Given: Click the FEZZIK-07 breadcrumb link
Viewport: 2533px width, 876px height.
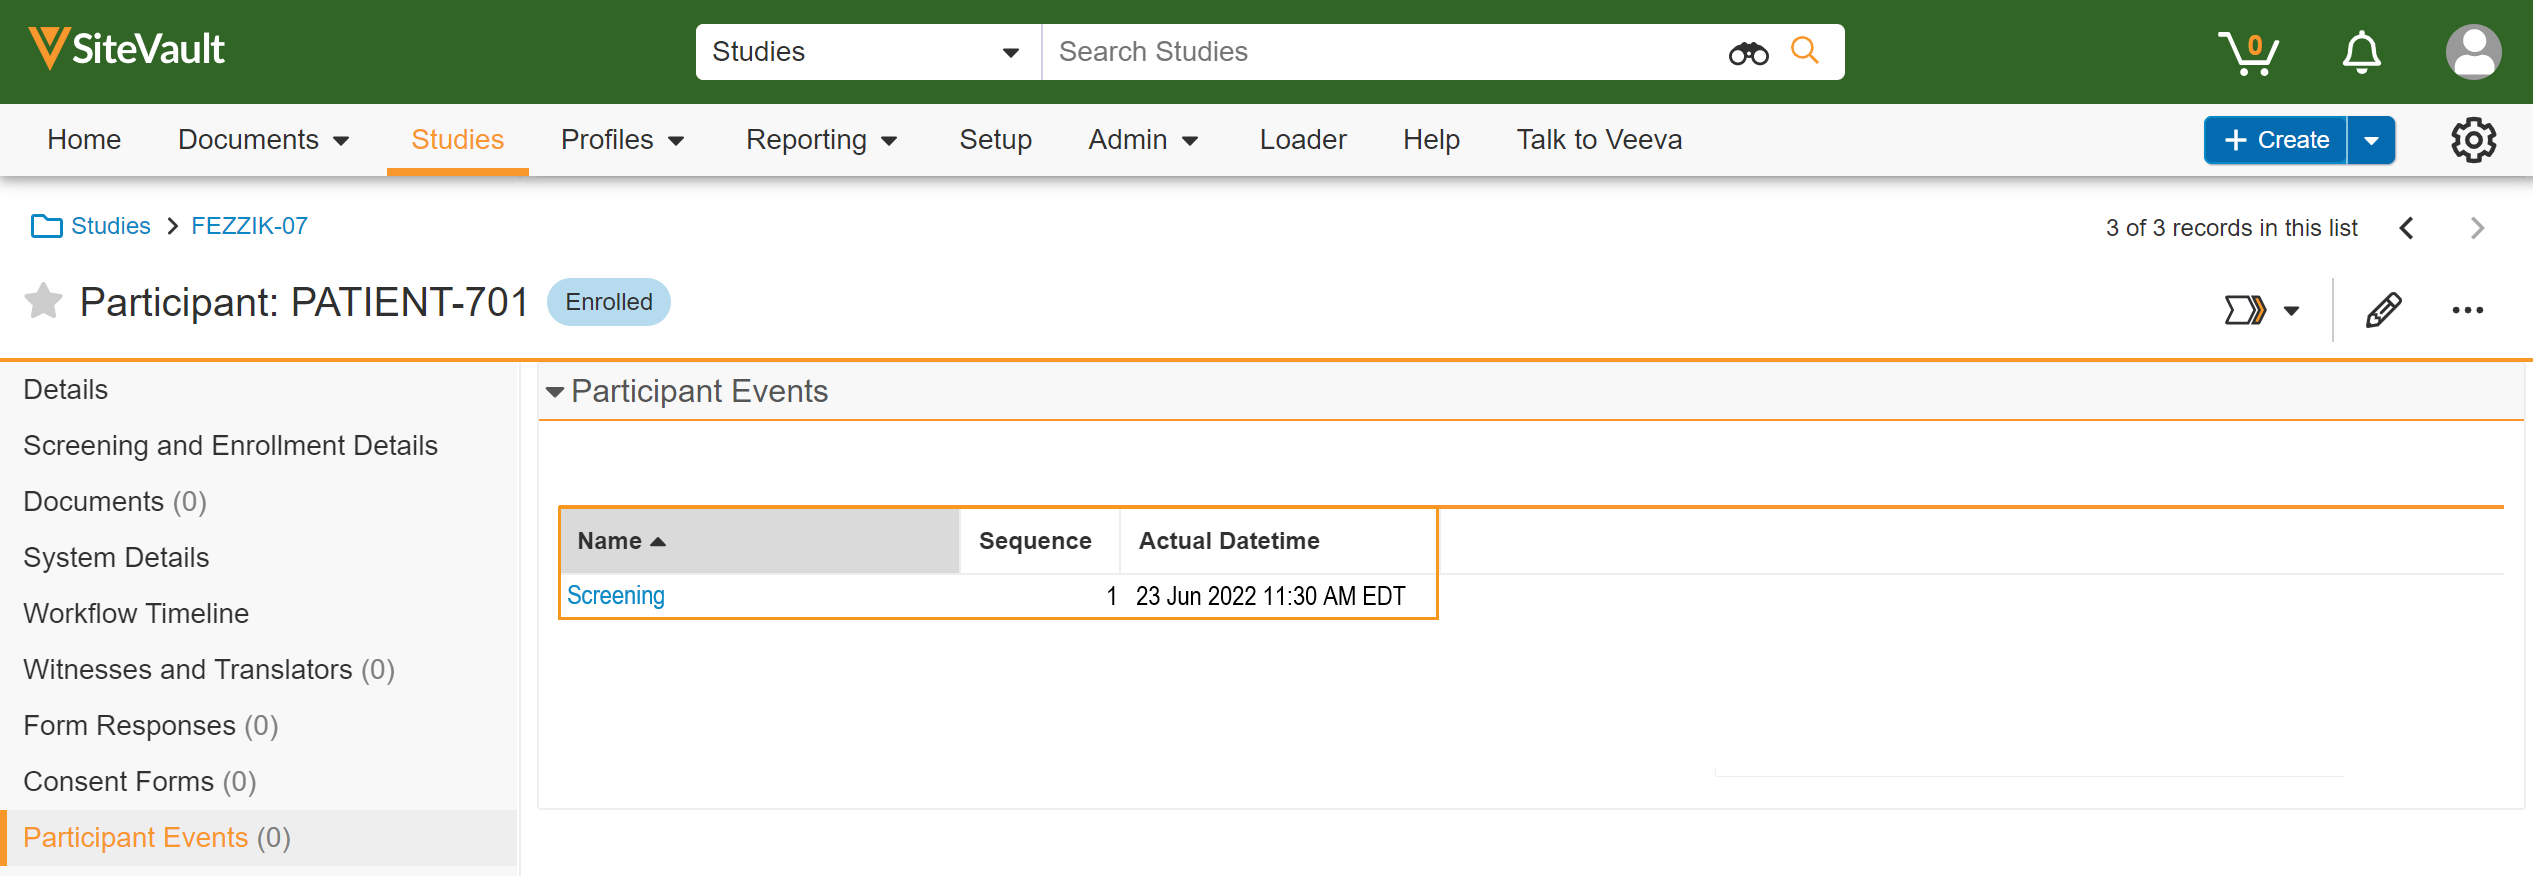Looking at the screenshot, I should pyautogui.click(x=249, y=226).
